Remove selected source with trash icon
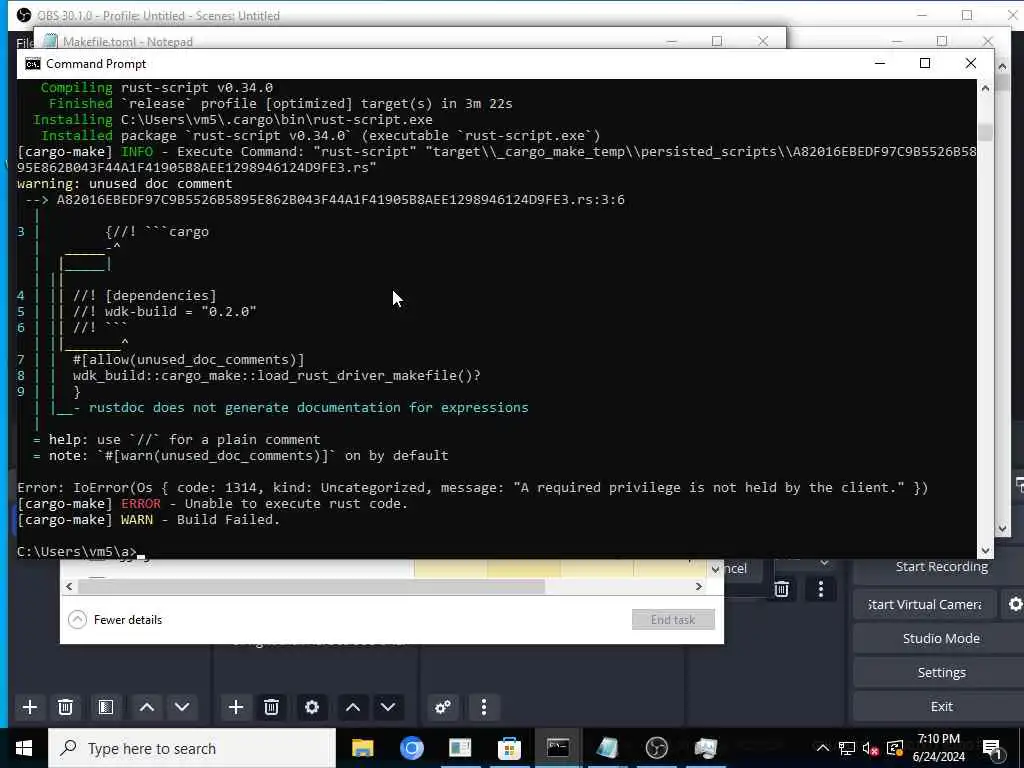The width and height of the screenshot is (1024, 768). click(272, 707)
